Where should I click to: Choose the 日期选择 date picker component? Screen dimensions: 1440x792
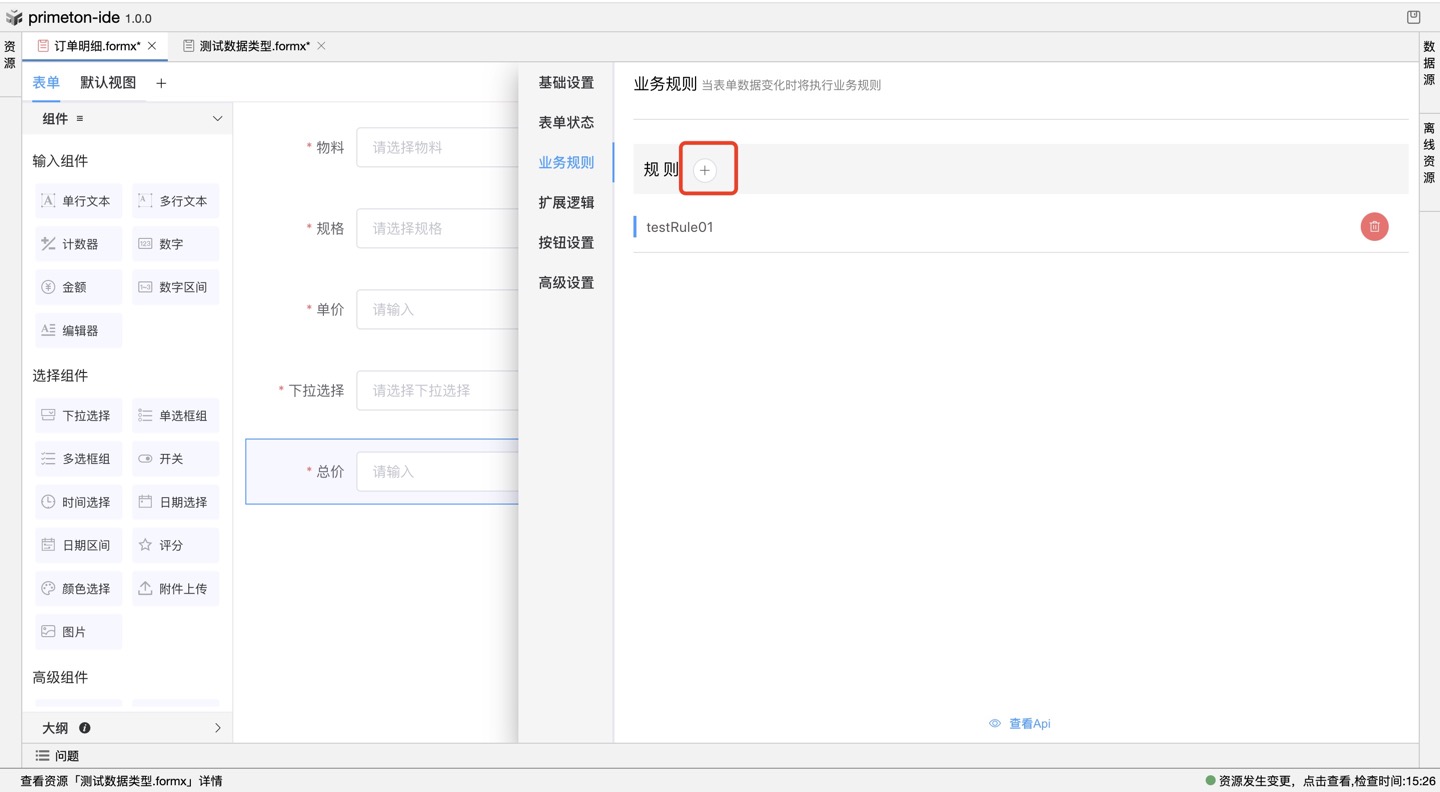coord(175,501)
